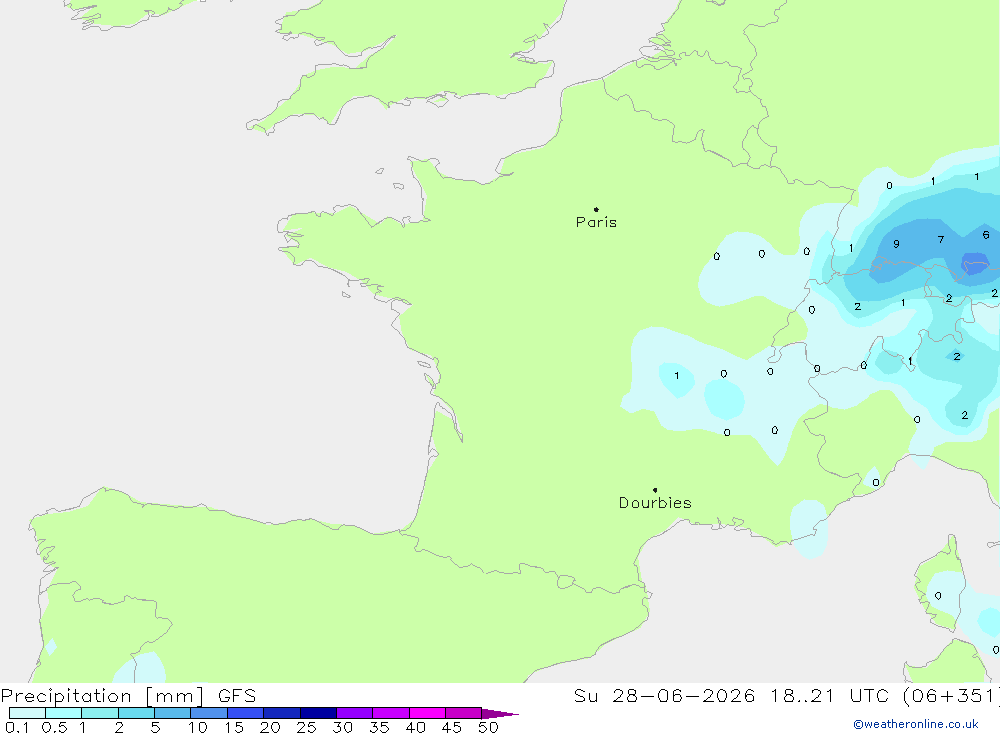The width and height of the screenshot is (1000, 733).
Task: Pick the lightest 0.1 mm legend swatch
Action: (x=27, y=713)
